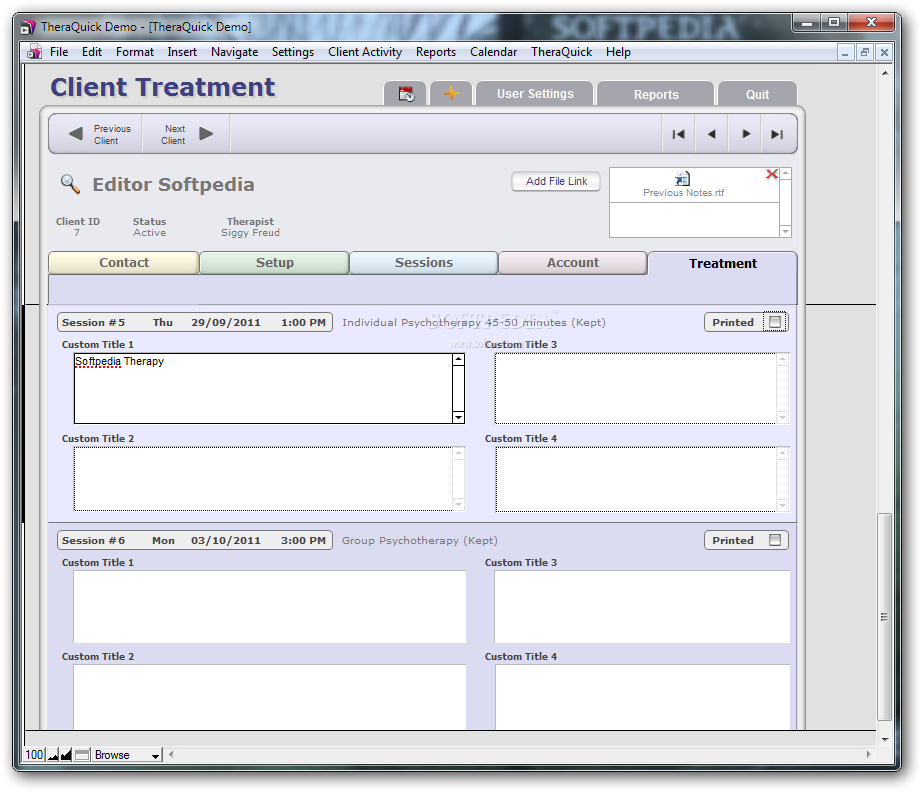The height and width of the screenshot is (792, 922).
Task: Click the Quit button
Action: (x=757, y=94)
